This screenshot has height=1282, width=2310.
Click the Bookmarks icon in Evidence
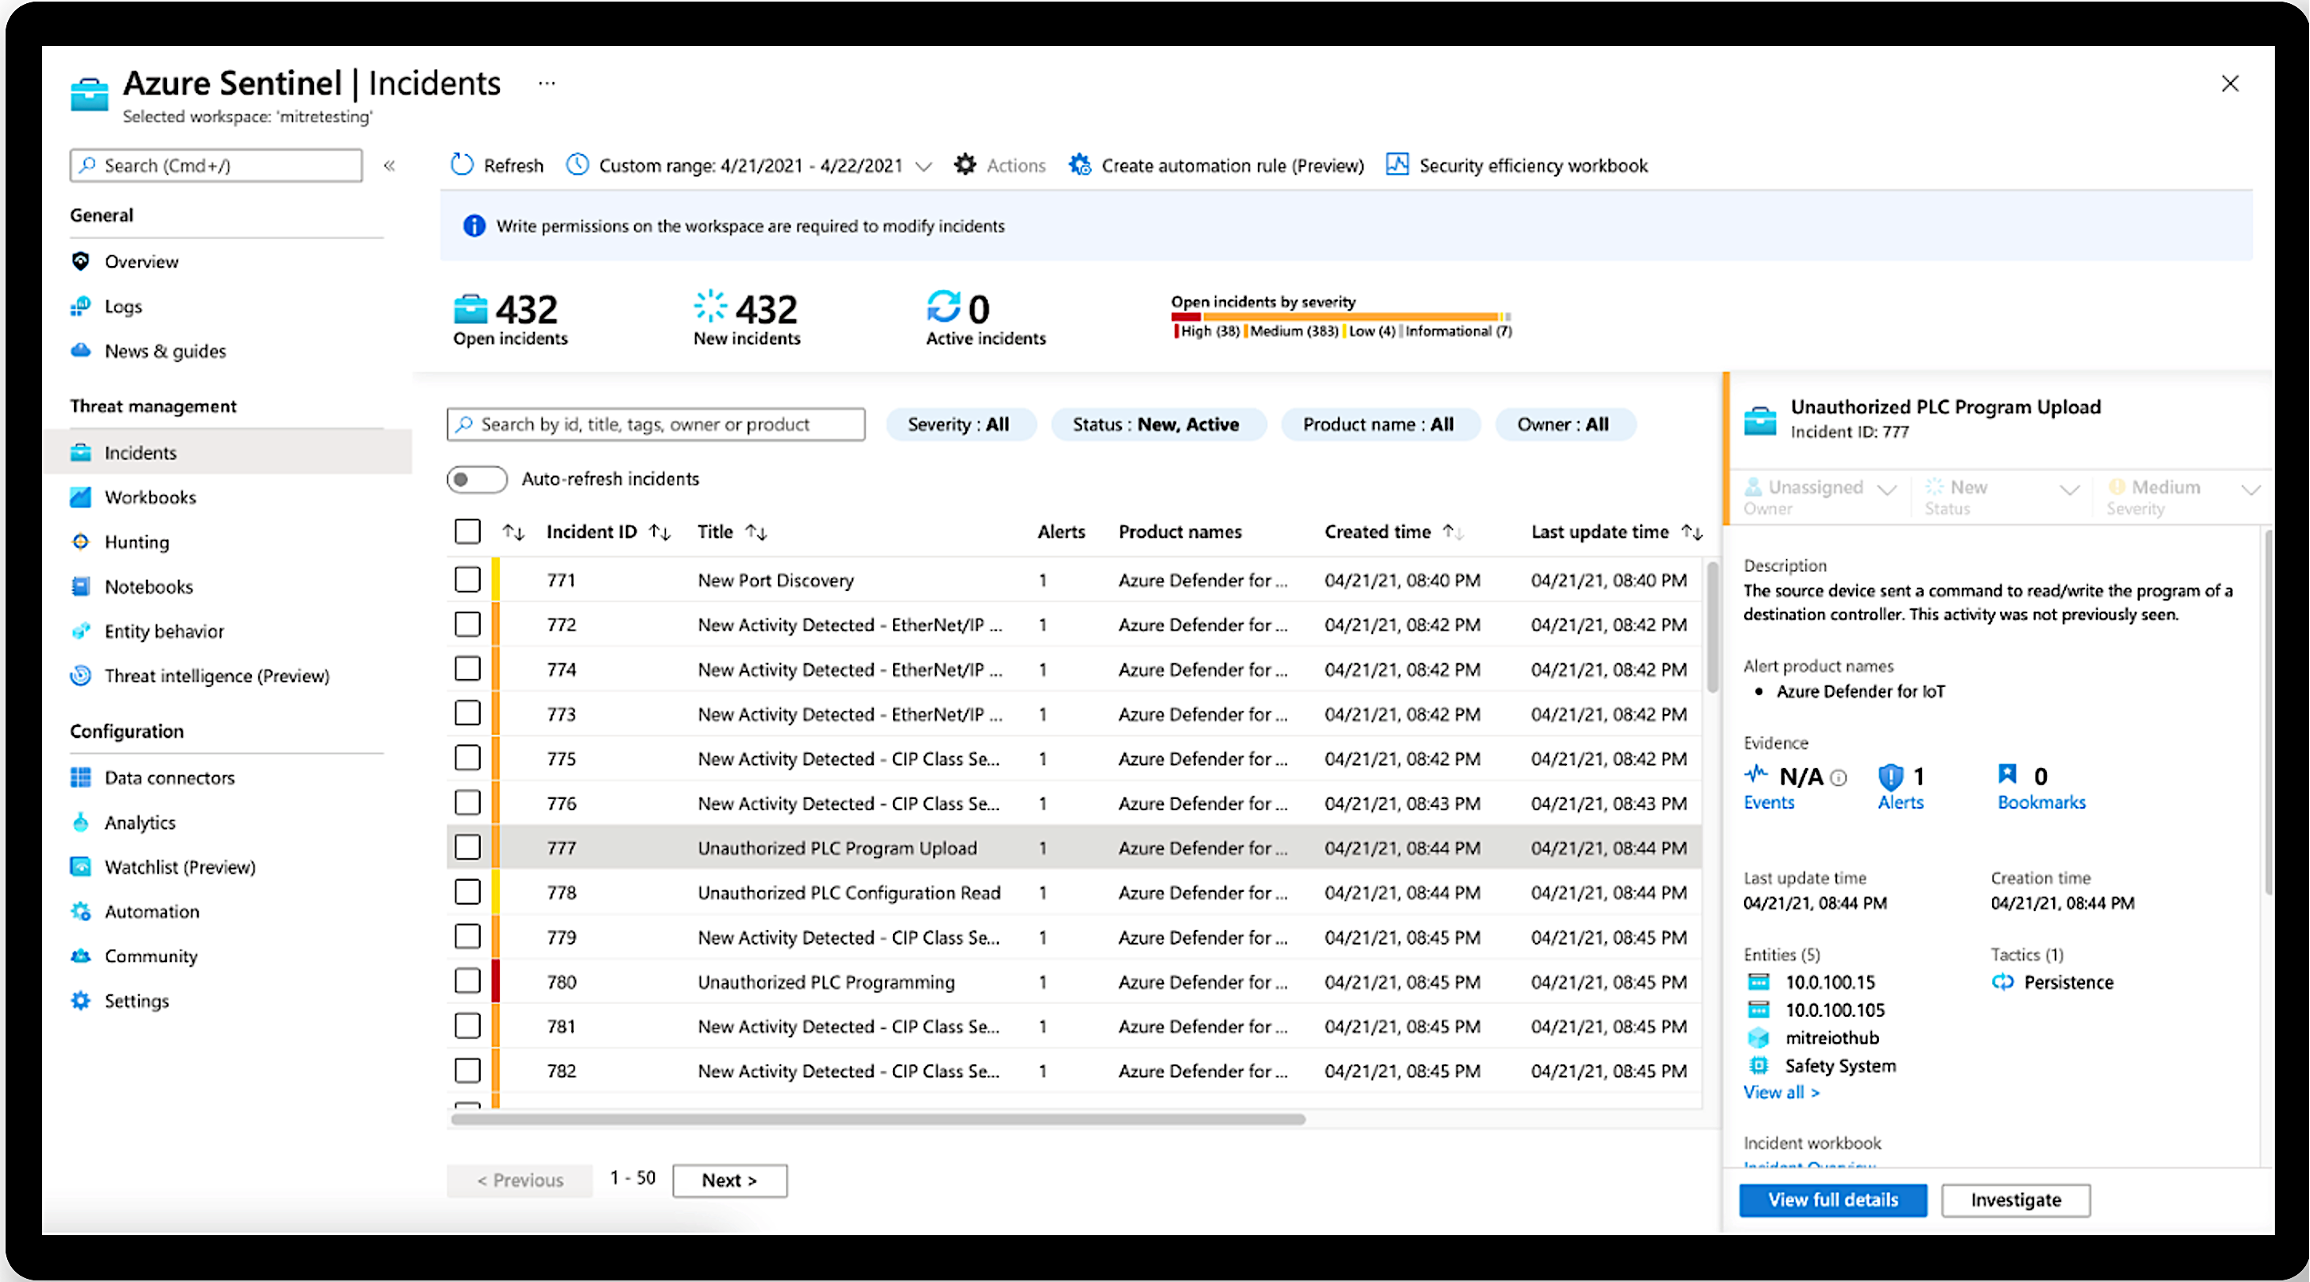click(x=2007, y=774)
